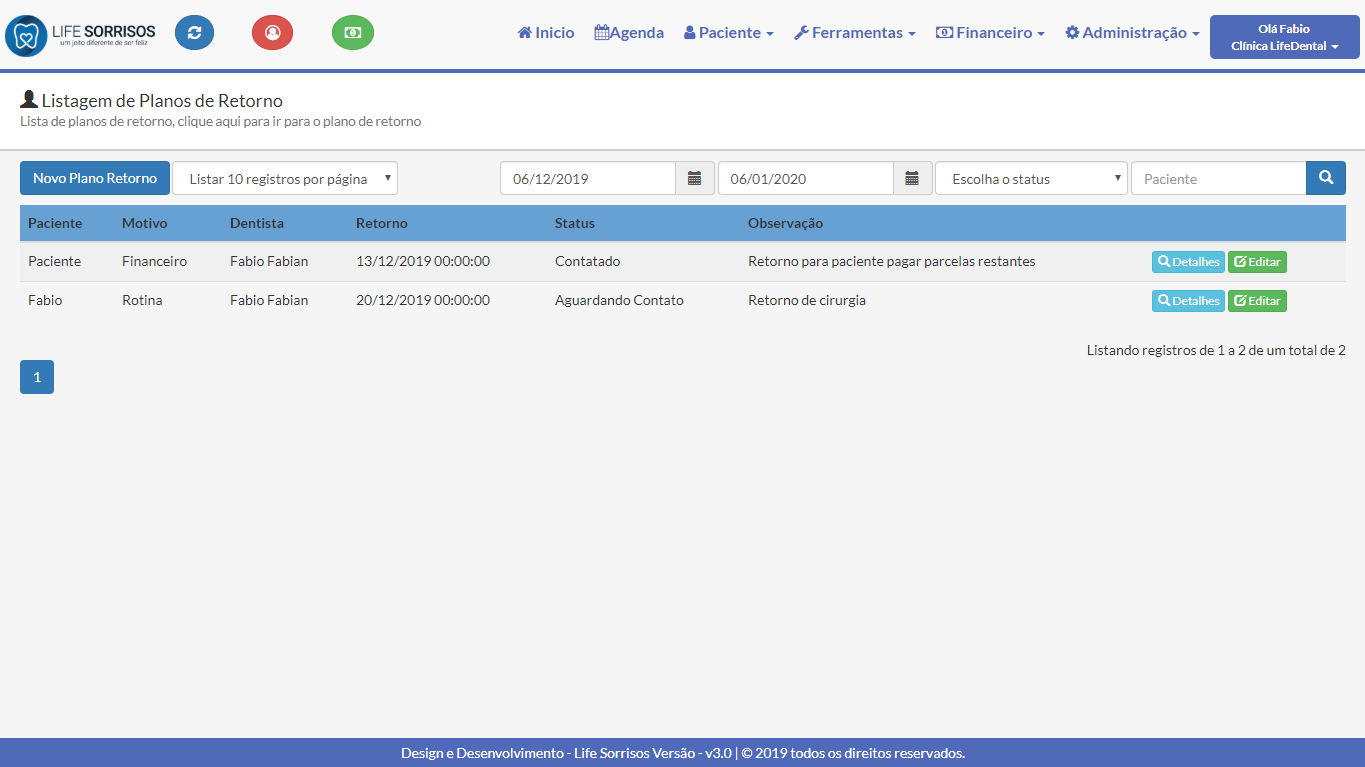Click the blue refresh circle icon
This screenshot has width=1365, height=767.
click(194, 33)
